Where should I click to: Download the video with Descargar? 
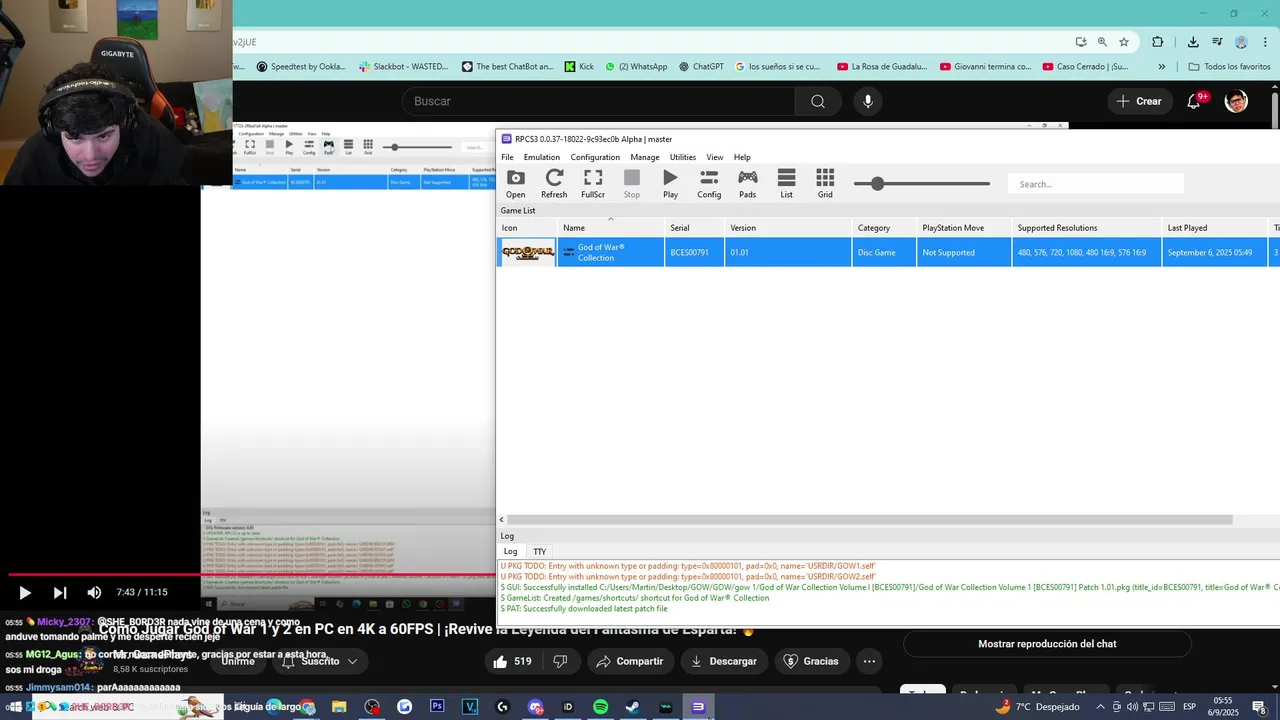[x=724, y=661]
